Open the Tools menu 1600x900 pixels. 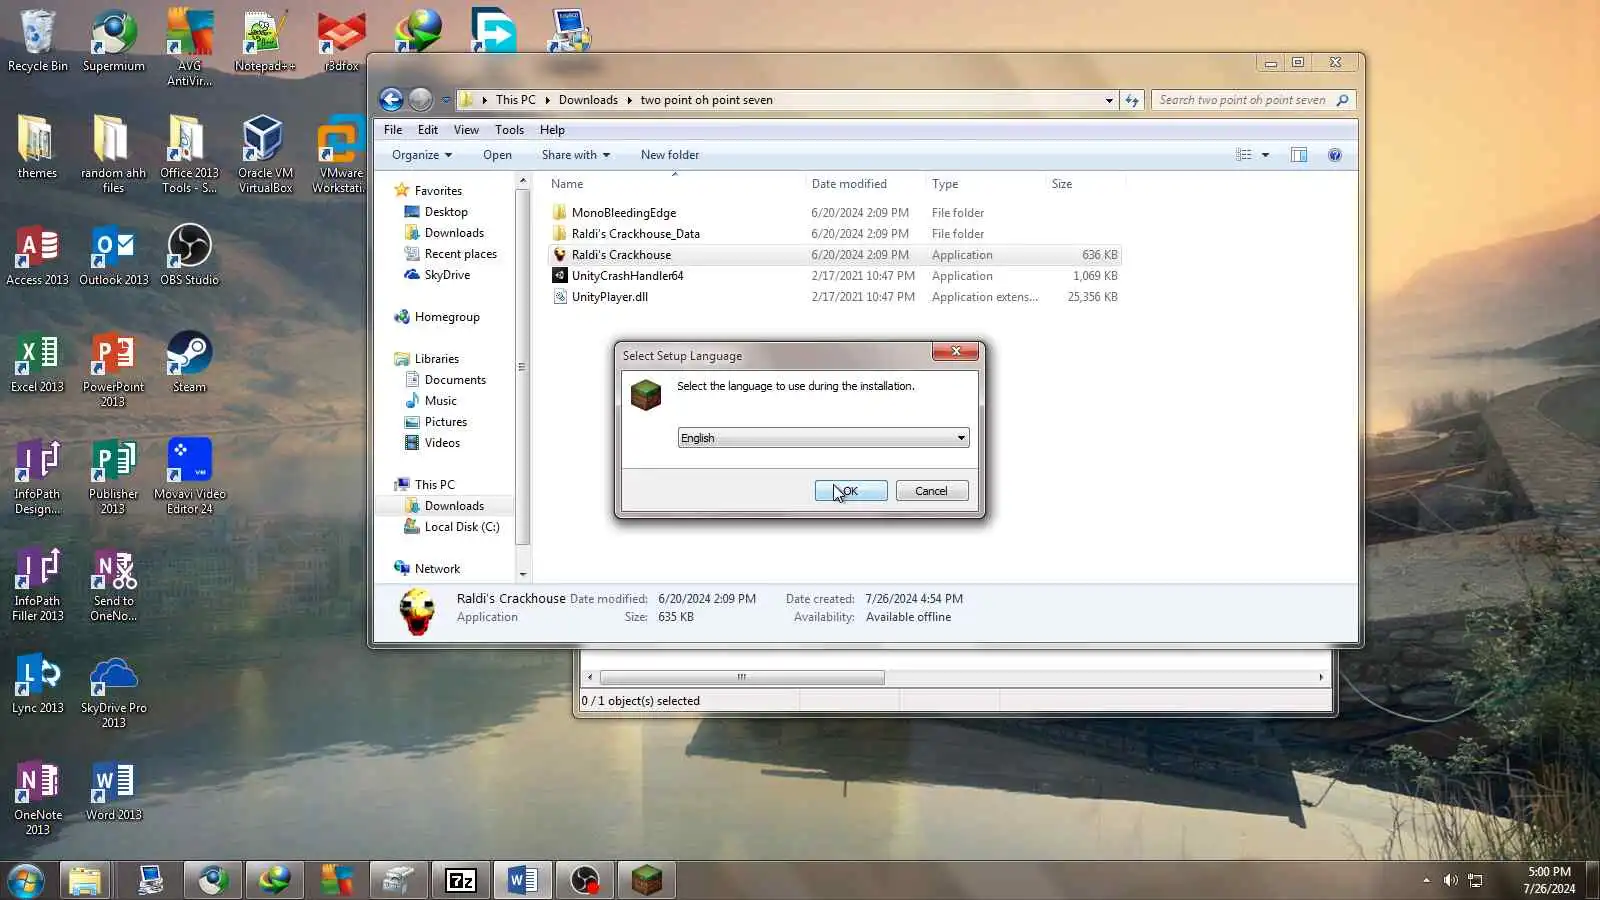point(509,130)
